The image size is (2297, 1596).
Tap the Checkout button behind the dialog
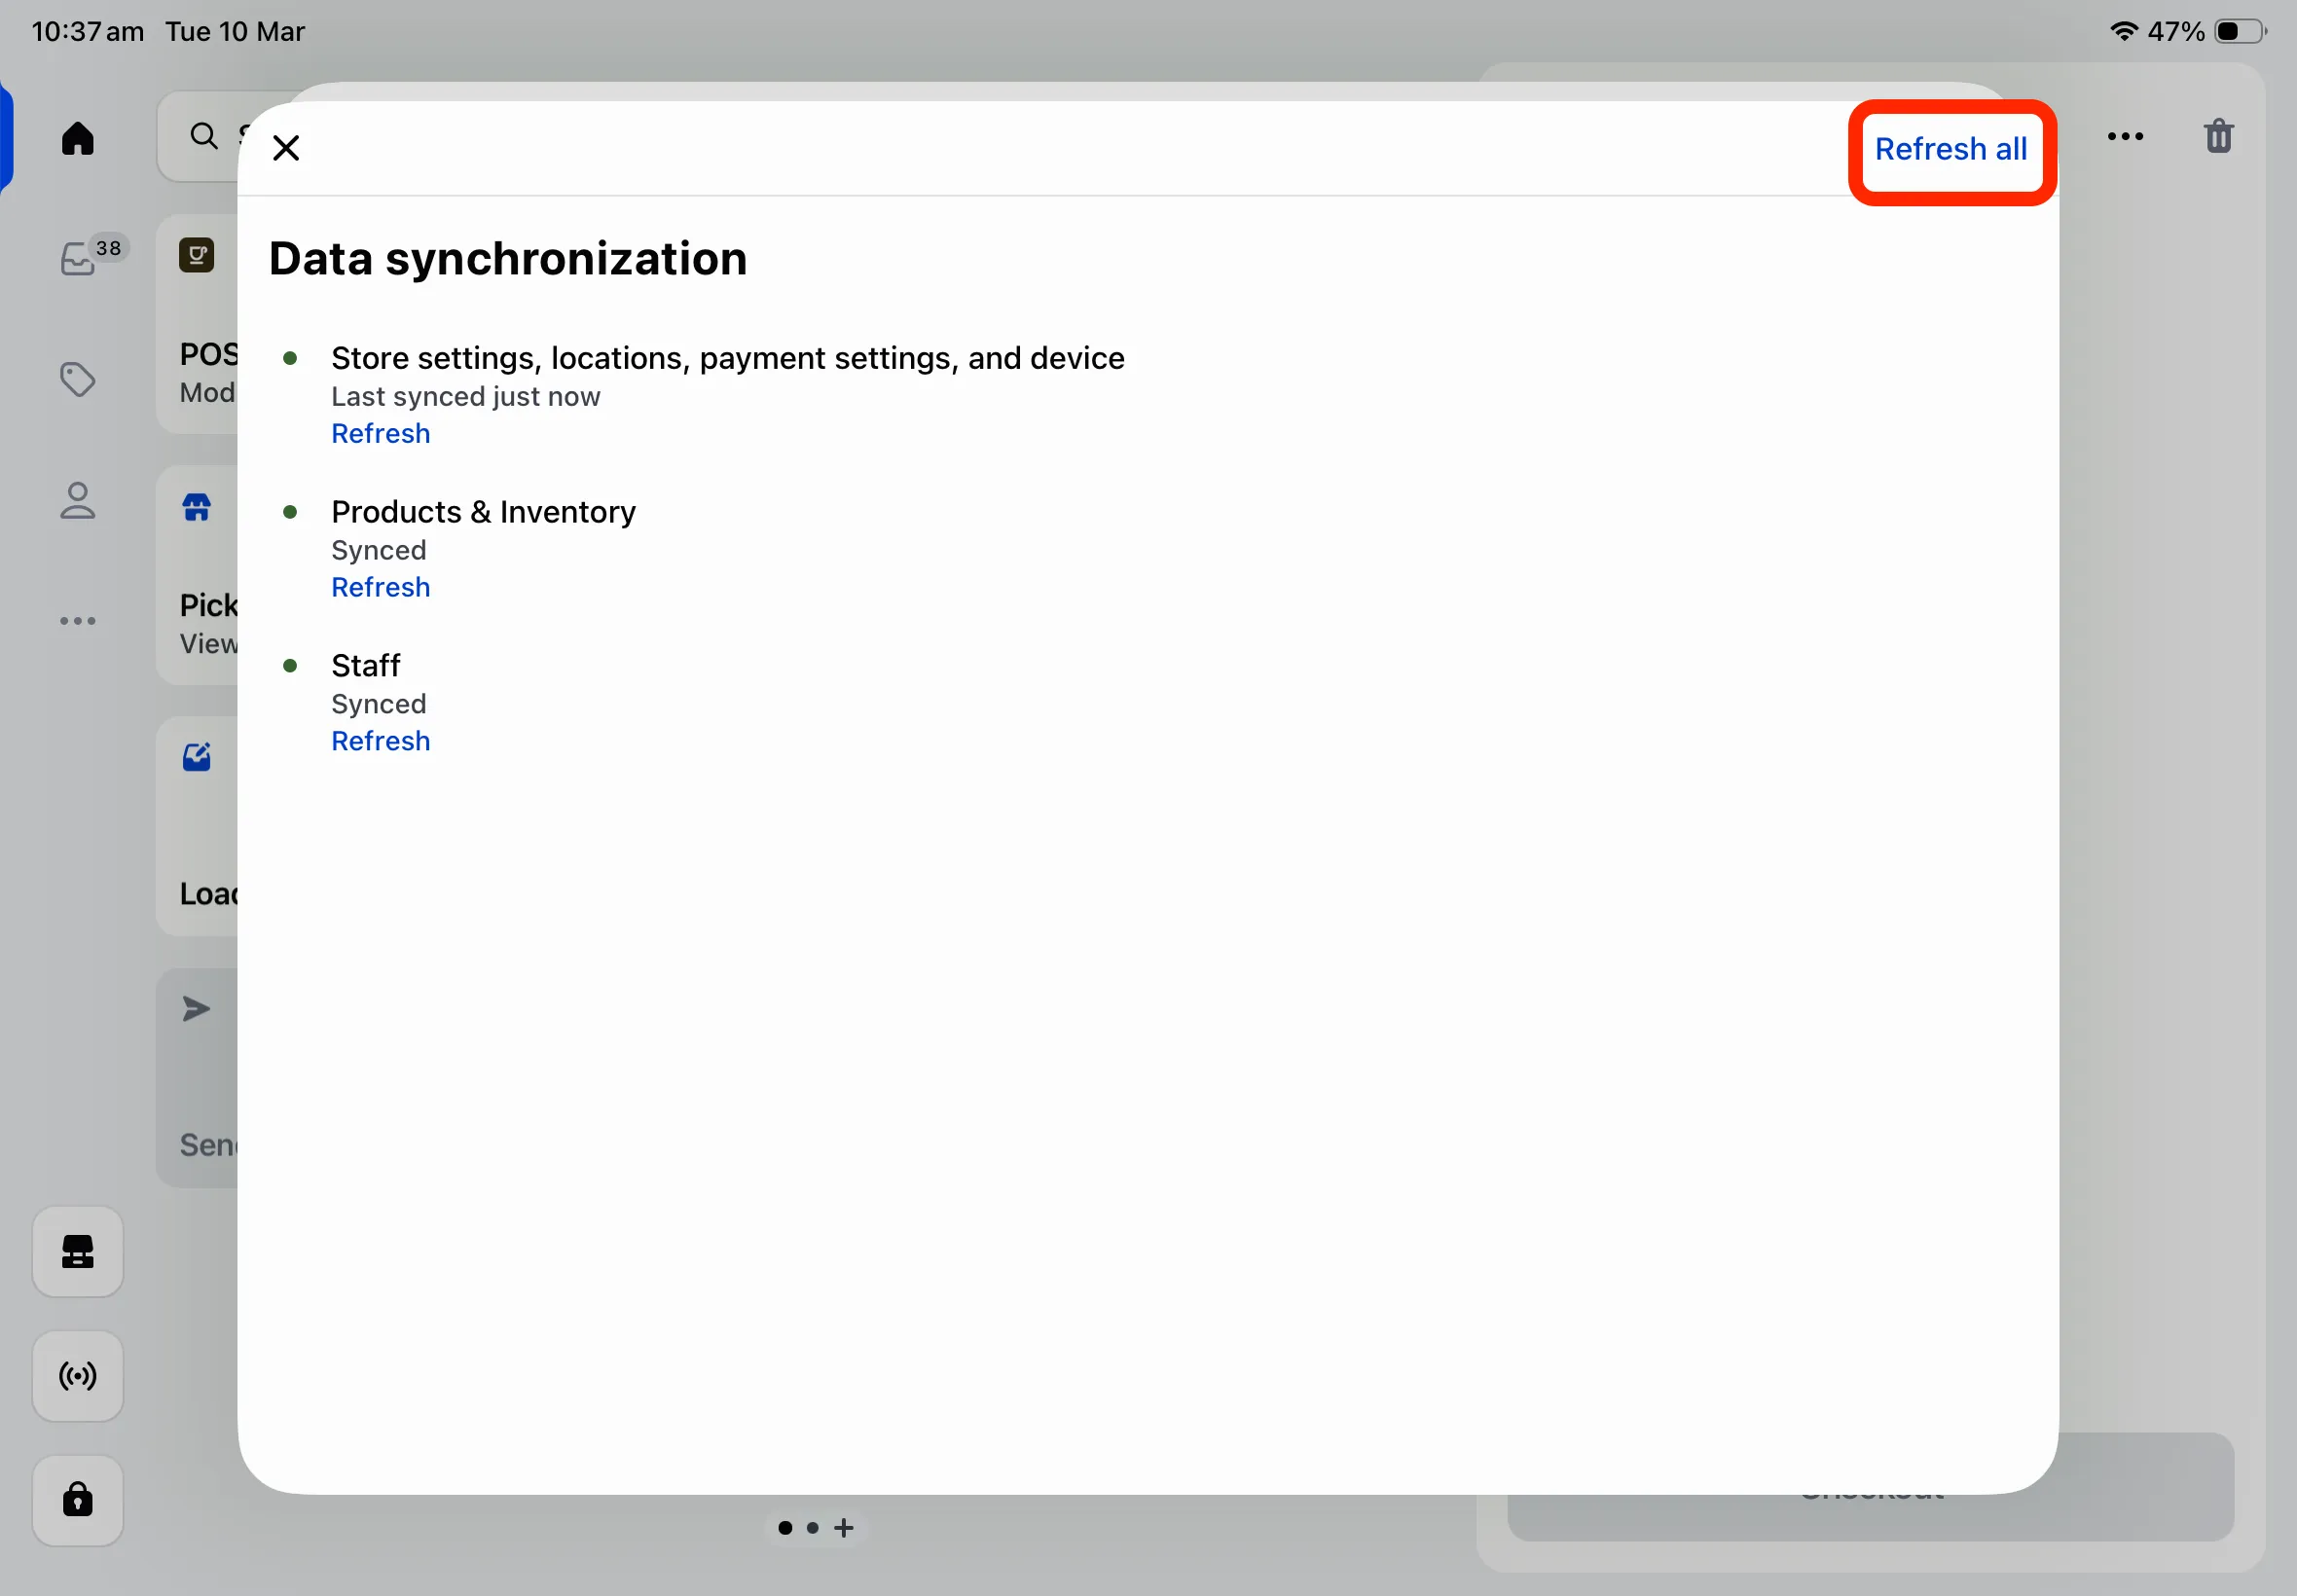pos(1870,1487)
